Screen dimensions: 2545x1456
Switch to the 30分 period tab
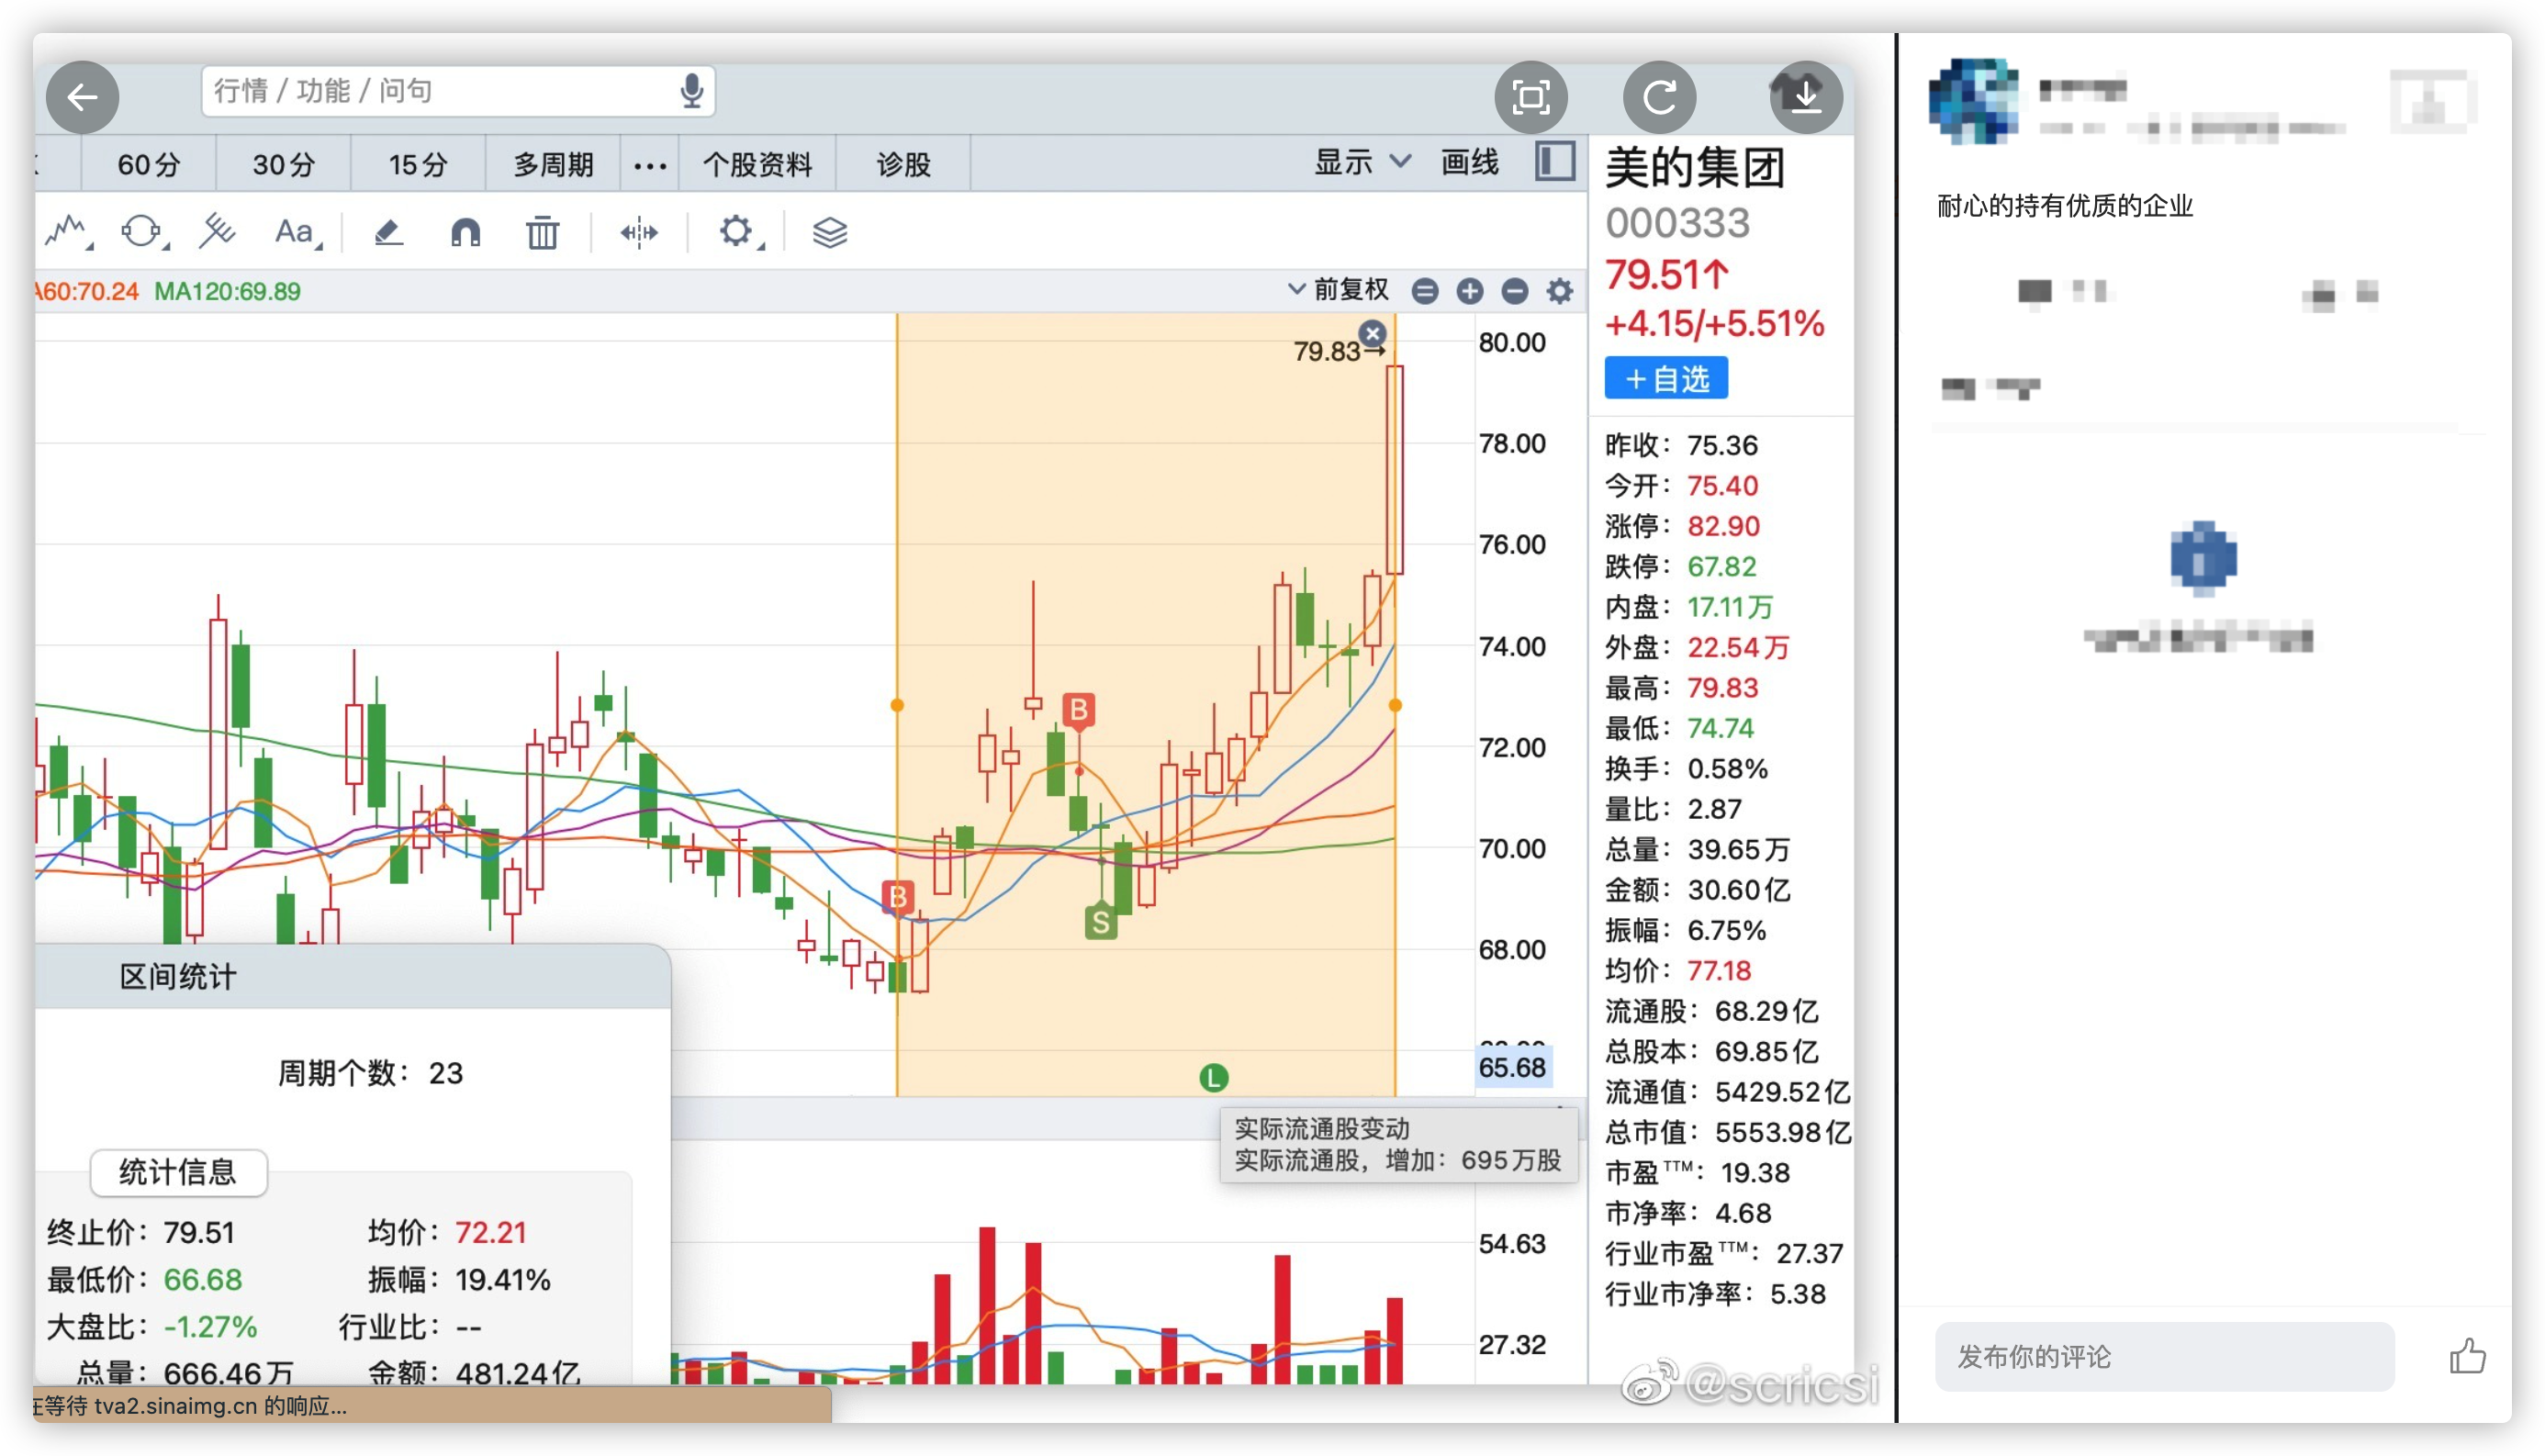coord(283,165)
